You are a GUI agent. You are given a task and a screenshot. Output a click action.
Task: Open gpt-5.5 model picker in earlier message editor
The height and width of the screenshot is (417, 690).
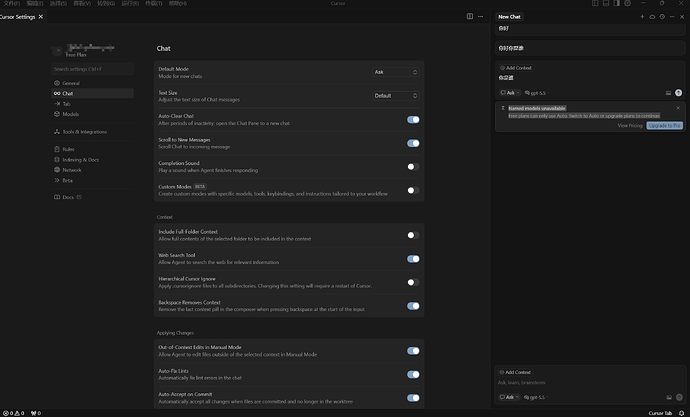pyautogui.click(x=536, y=93)
